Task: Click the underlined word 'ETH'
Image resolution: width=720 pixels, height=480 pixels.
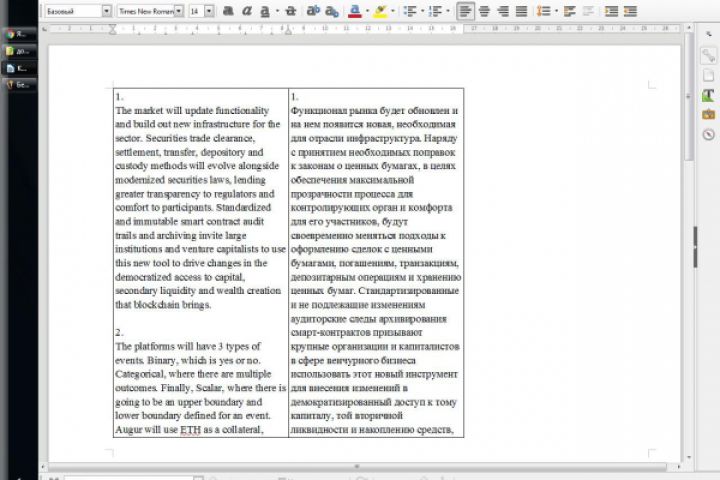Action: pyautogui.click(x=191, y=430)
